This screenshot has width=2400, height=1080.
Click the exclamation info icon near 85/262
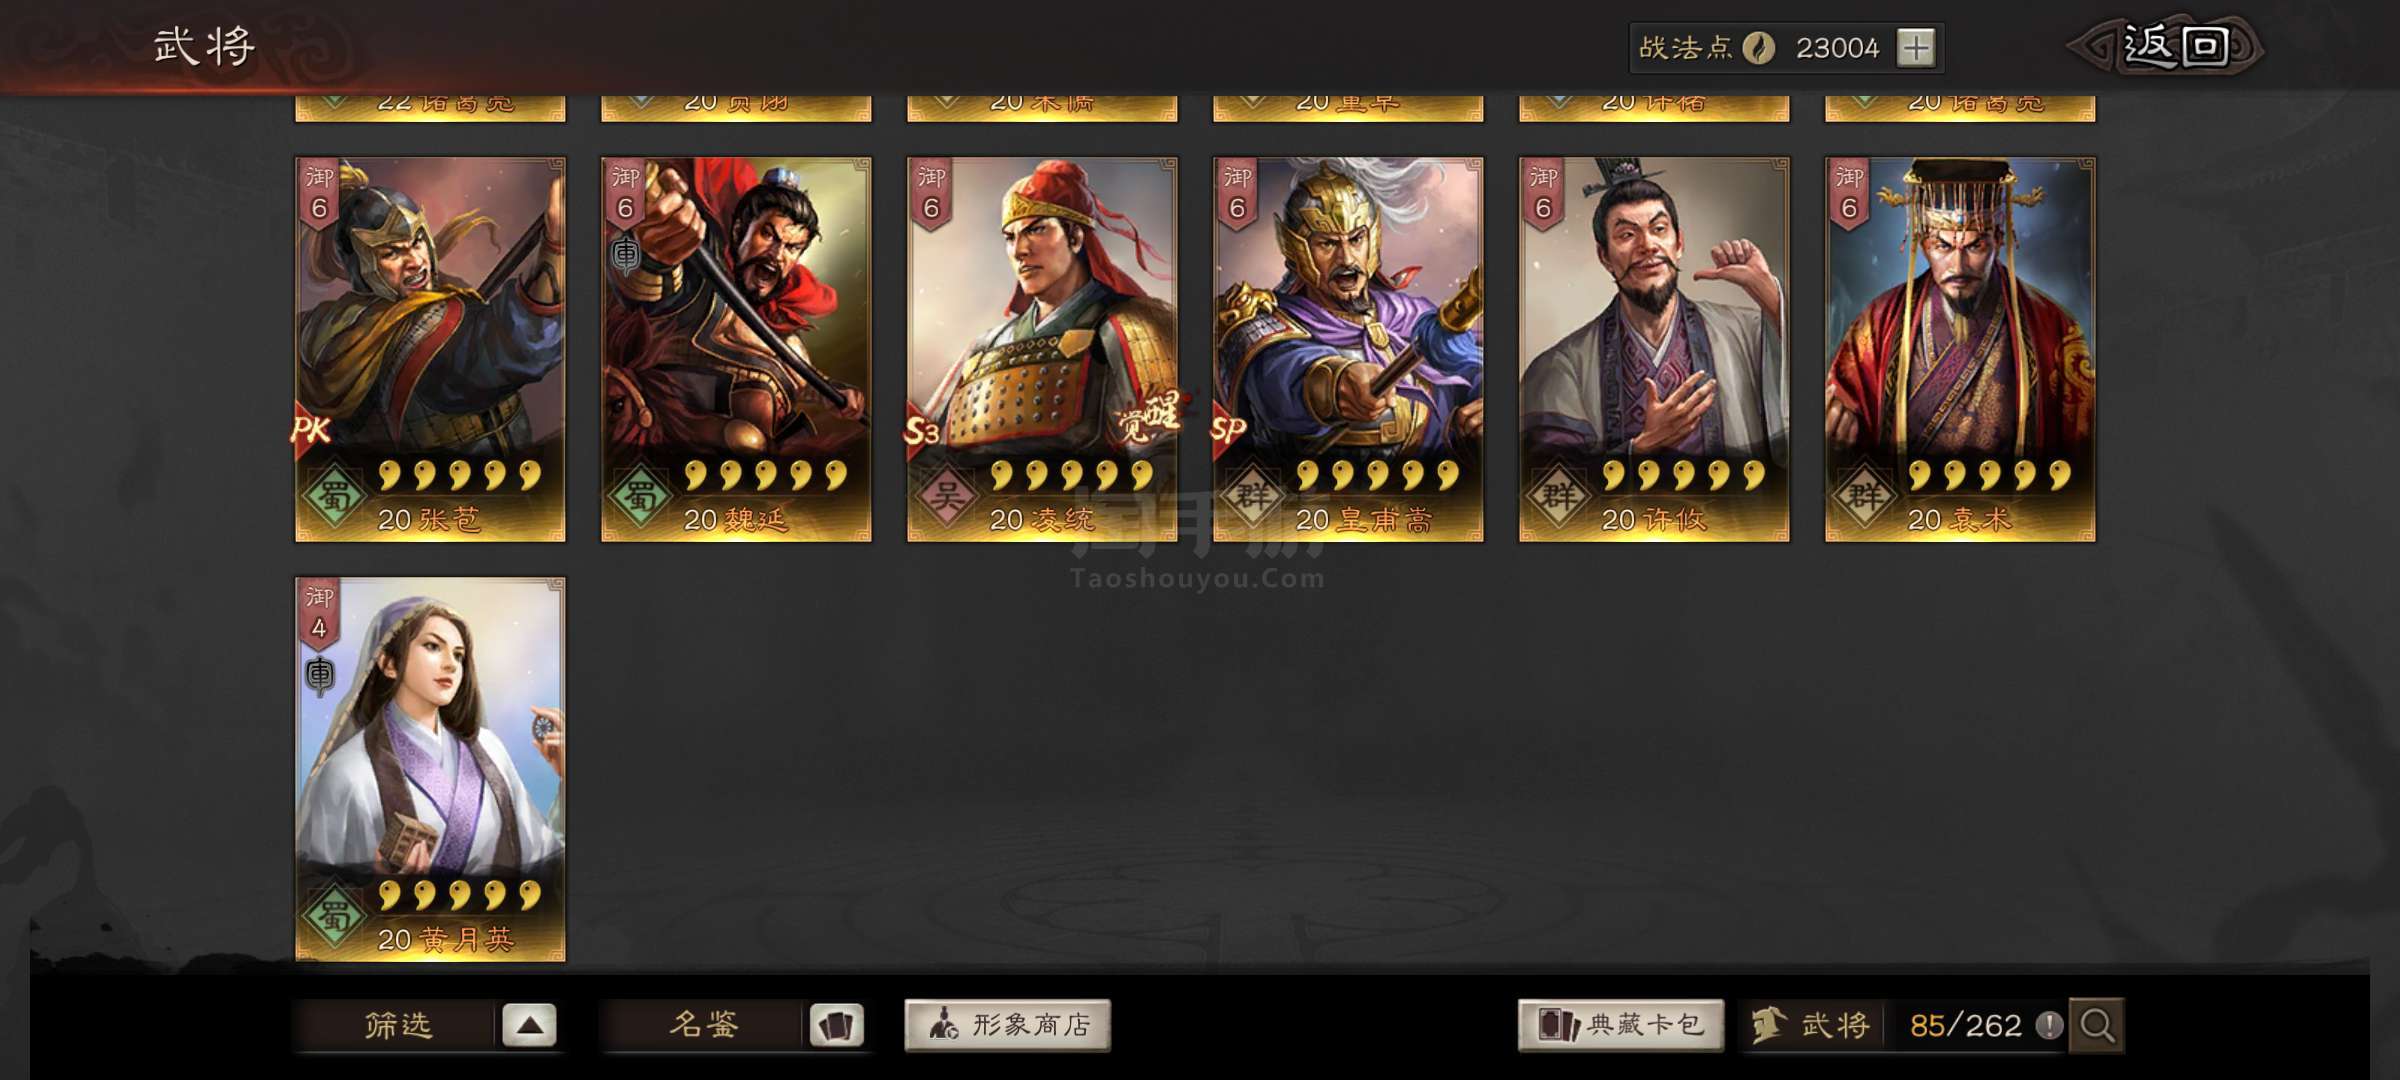point(2049,1025)
